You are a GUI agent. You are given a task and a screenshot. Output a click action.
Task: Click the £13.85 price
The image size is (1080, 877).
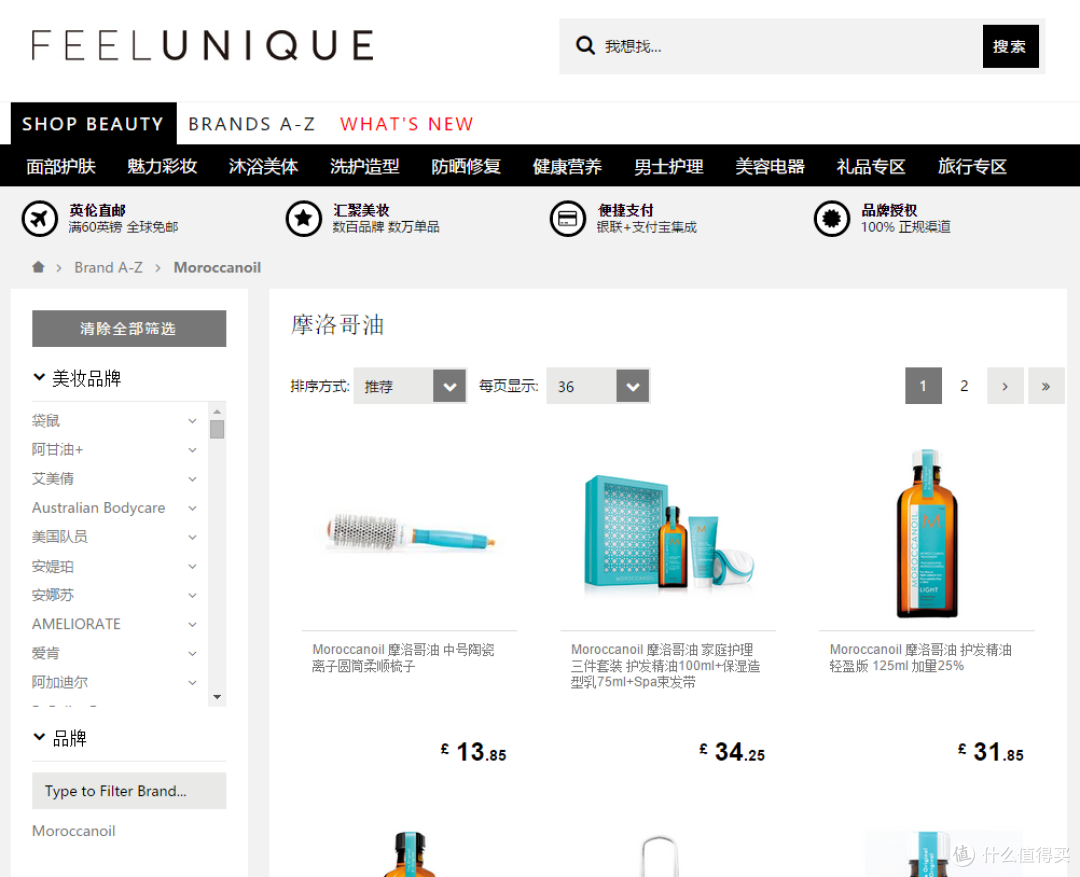[473, 752]
